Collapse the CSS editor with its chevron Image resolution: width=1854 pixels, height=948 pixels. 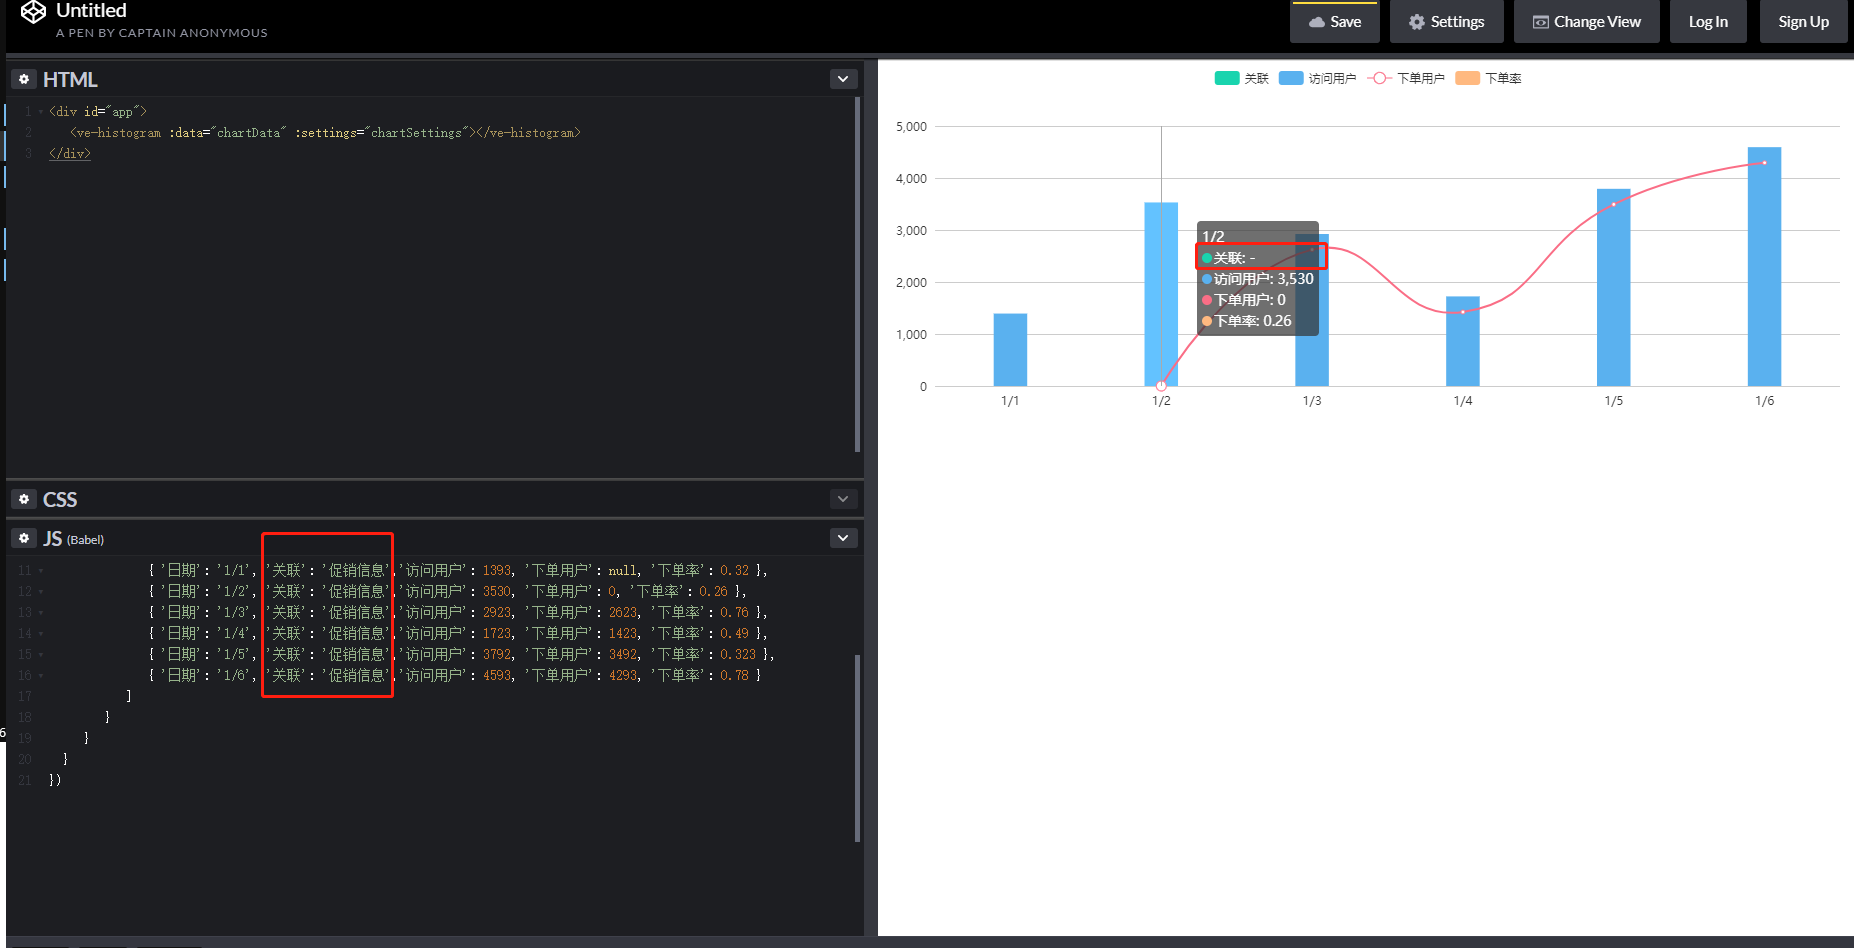[843, 498]
